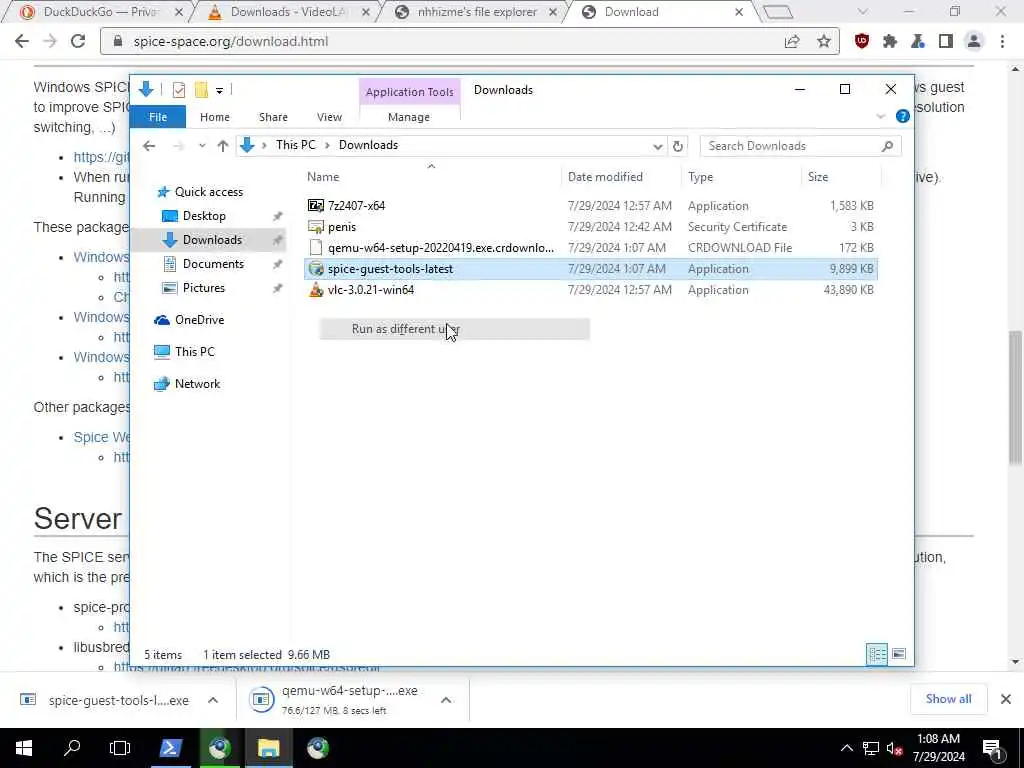Open taskbar Search magnifier

[x=72, y=748]
